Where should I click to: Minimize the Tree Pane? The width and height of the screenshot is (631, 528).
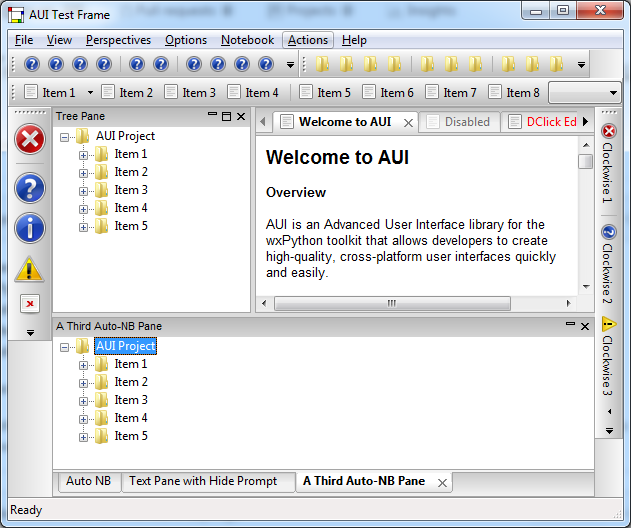212,115
